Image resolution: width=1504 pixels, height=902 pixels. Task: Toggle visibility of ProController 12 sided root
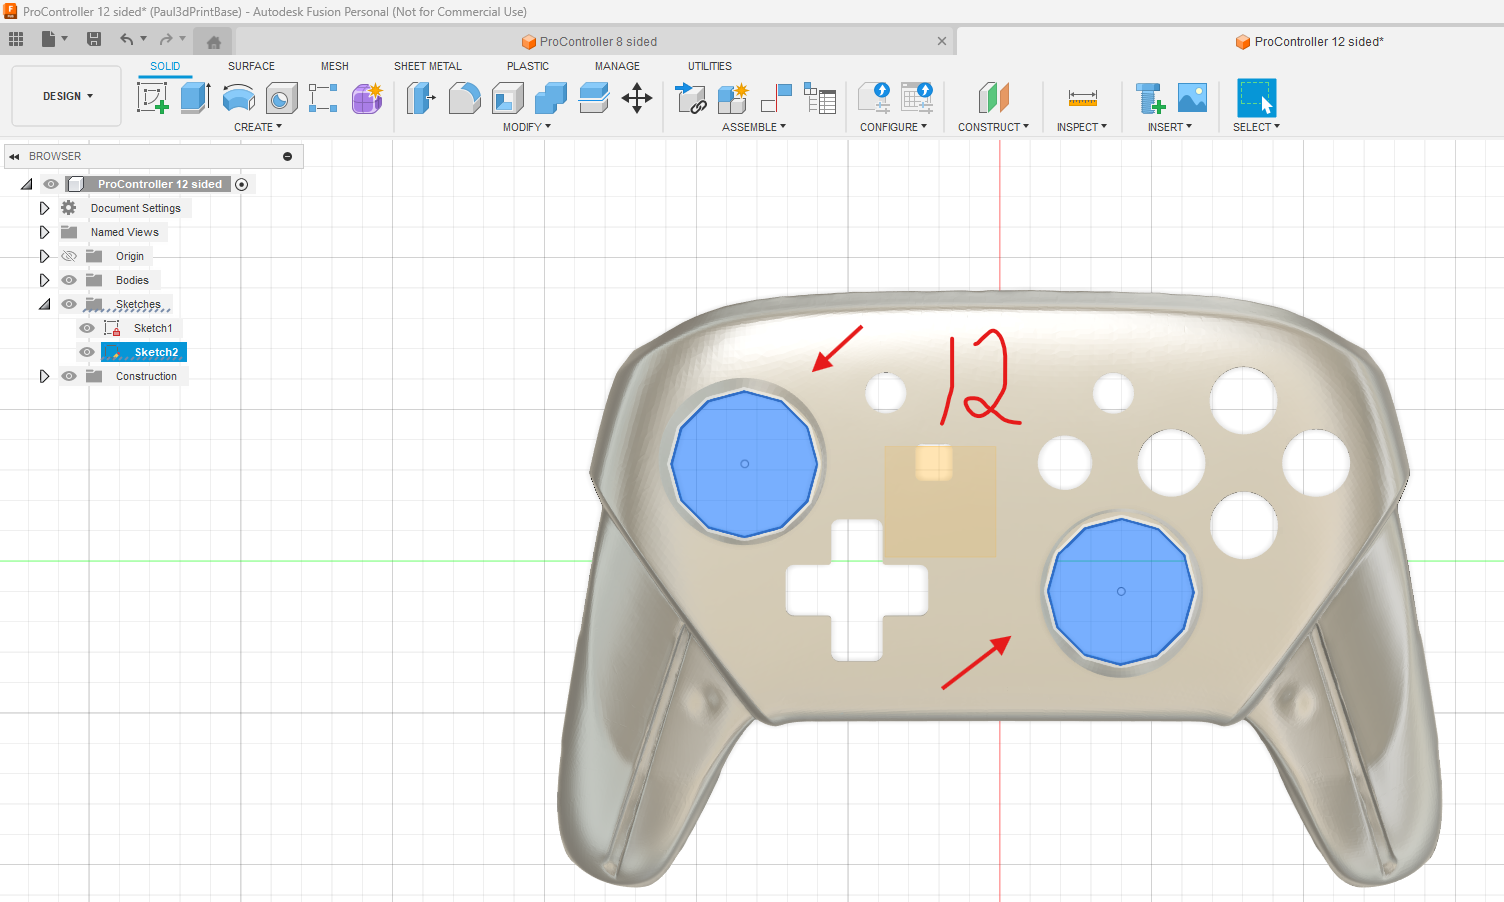click(51, 184)
